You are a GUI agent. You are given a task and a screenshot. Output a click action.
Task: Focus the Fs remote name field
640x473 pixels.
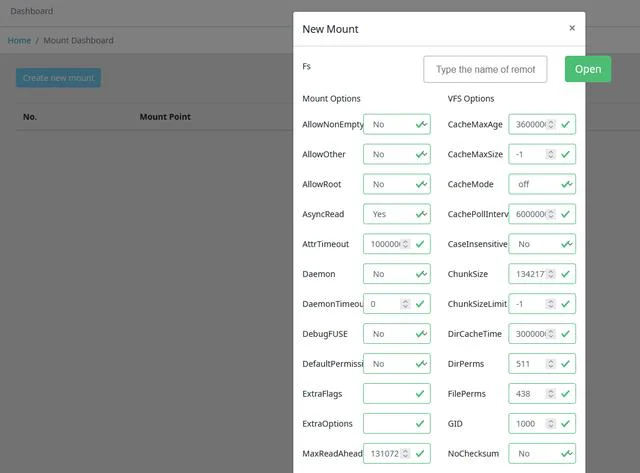tap(485, 69)
